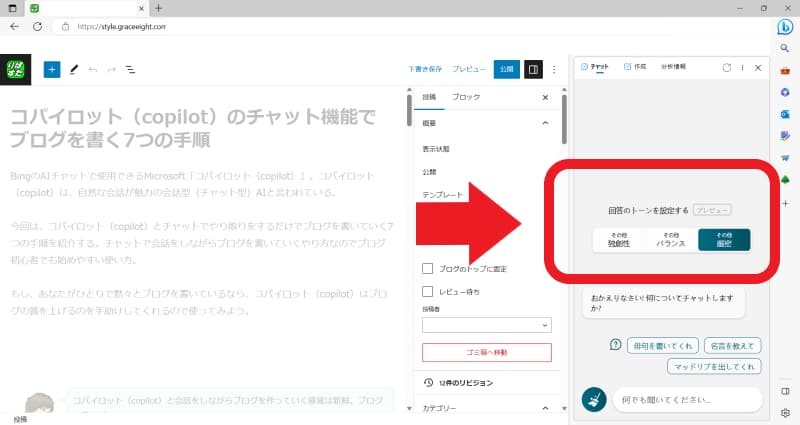The width and height of the screenshot is (800, 425).
Task: Open Bing sidebar more options menu
Action: coord(742,67)
